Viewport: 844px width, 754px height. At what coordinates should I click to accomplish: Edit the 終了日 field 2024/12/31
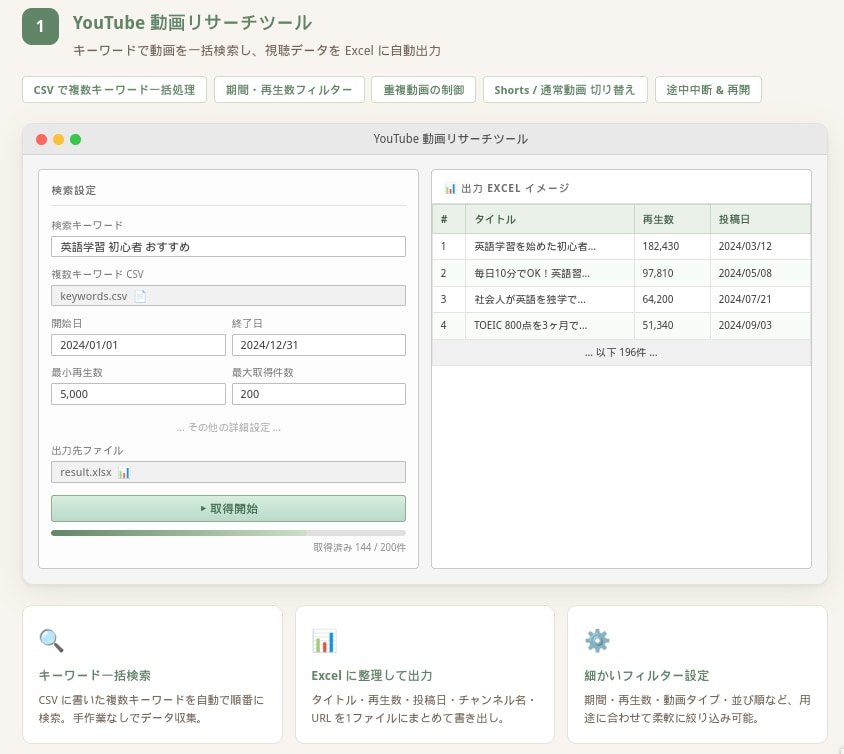point(319,345)
